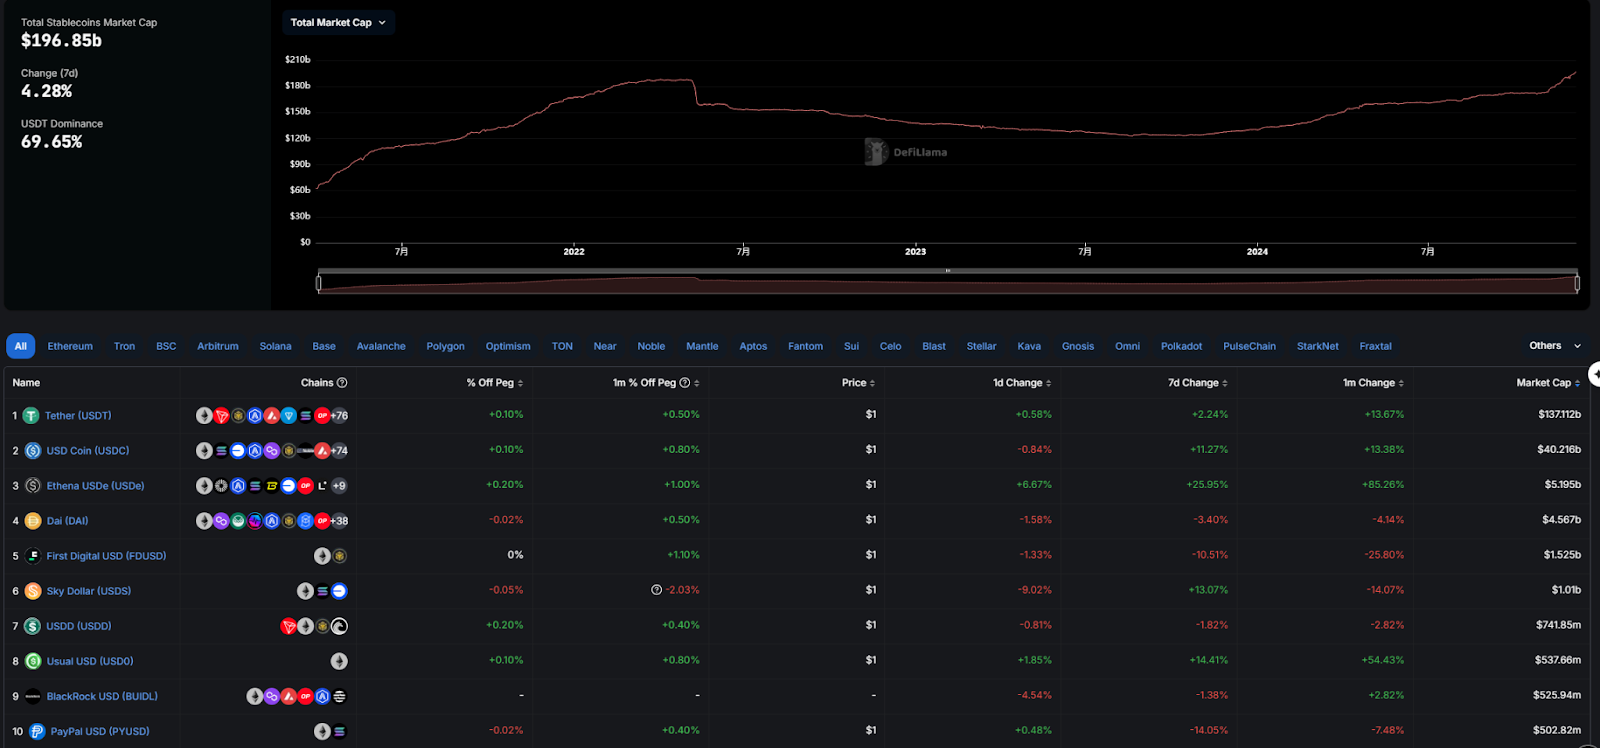Screen dimensions: 1600x748
Task: Click the Tether coin logo icon
Action: pyautogui.click(x=31, y=415)
